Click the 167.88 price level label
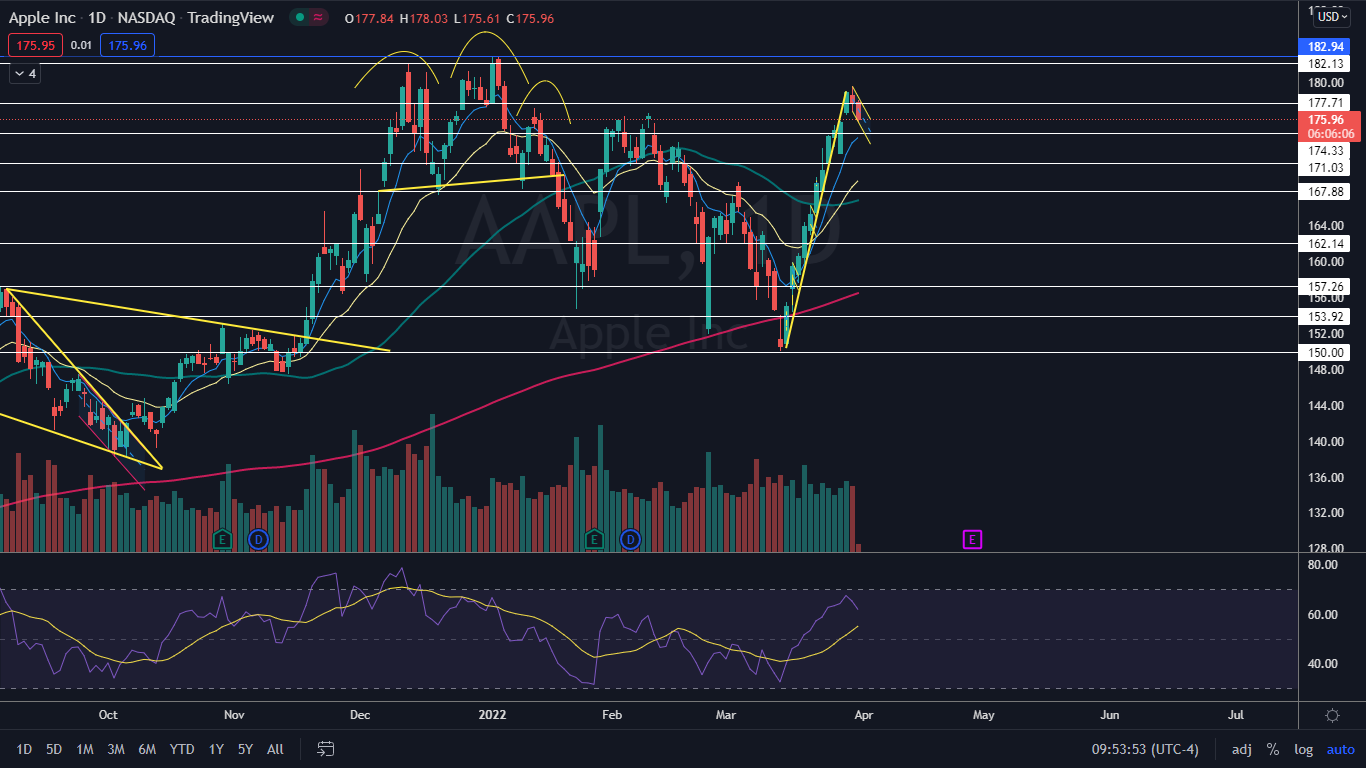Viewport: 1366px width, 768px height. [x=1325, y=191]
